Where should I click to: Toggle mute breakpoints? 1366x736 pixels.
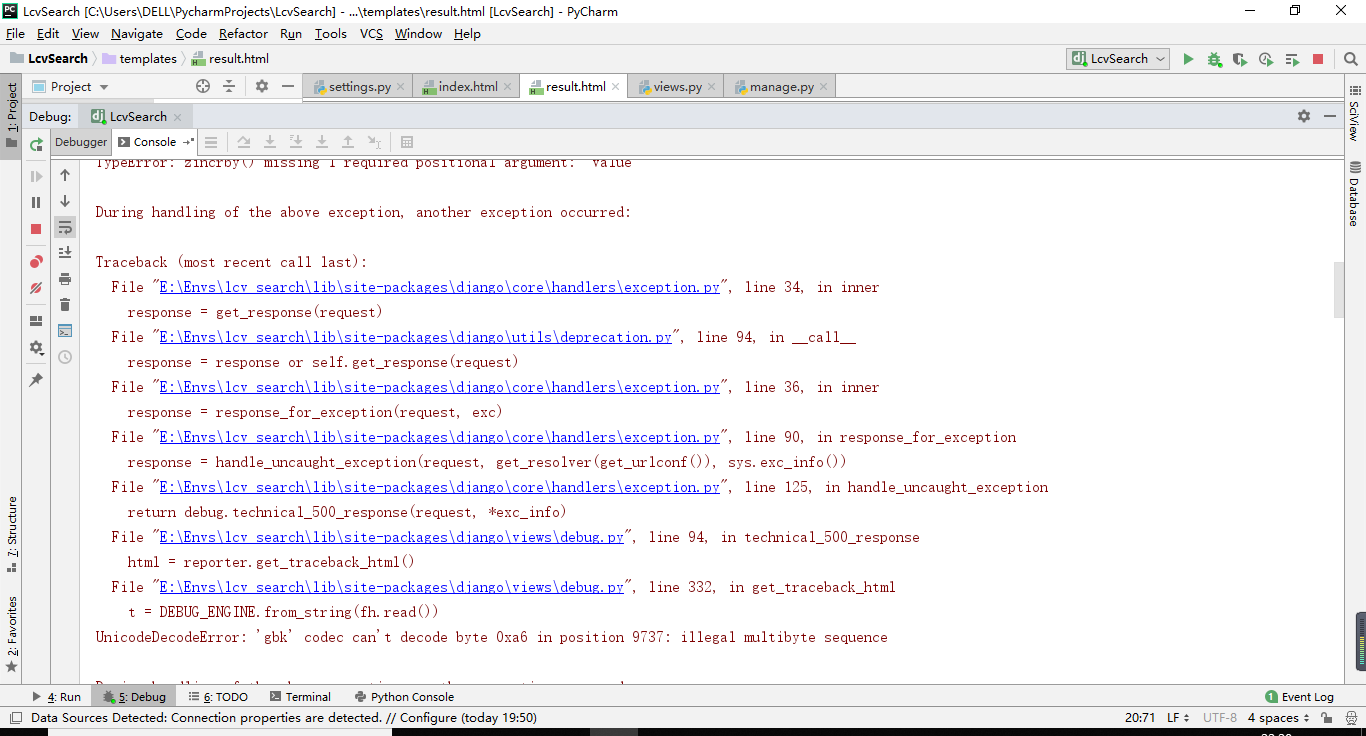(36, 288)
